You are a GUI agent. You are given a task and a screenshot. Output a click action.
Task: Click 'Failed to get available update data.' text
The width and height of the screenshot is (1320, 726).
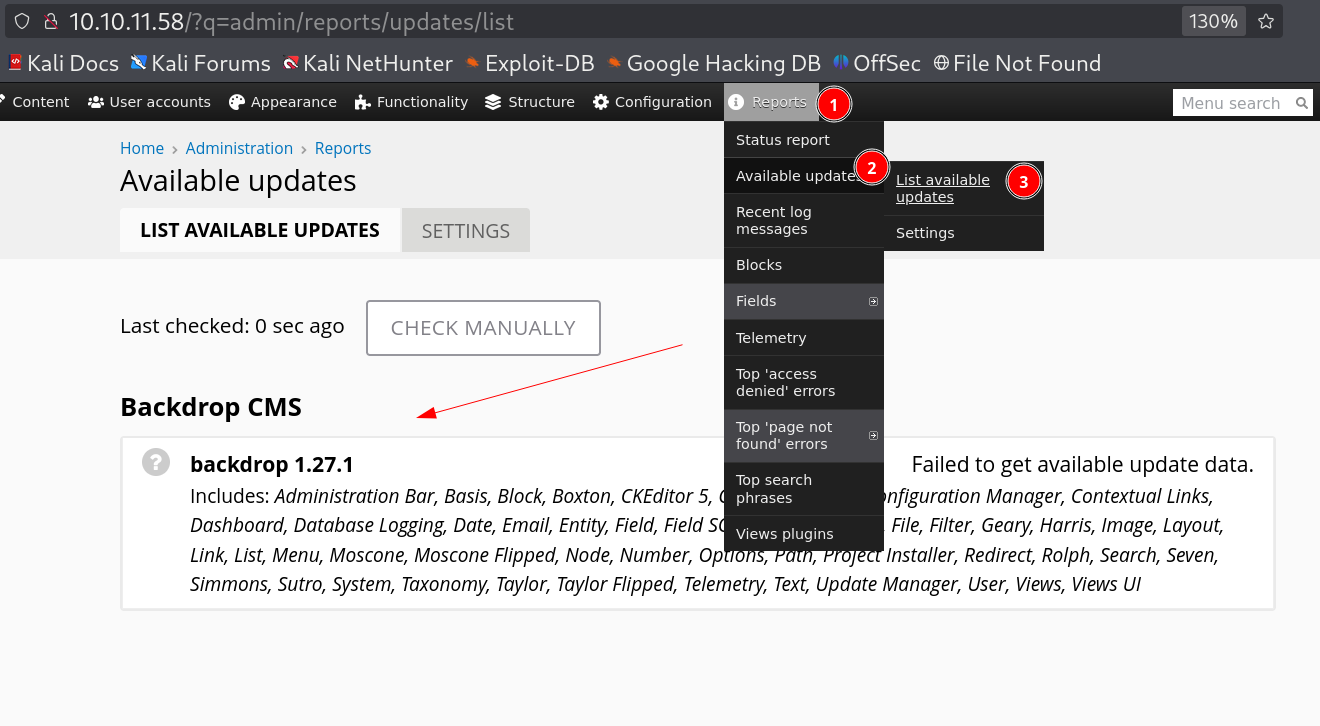click(x=1083, y=465)
